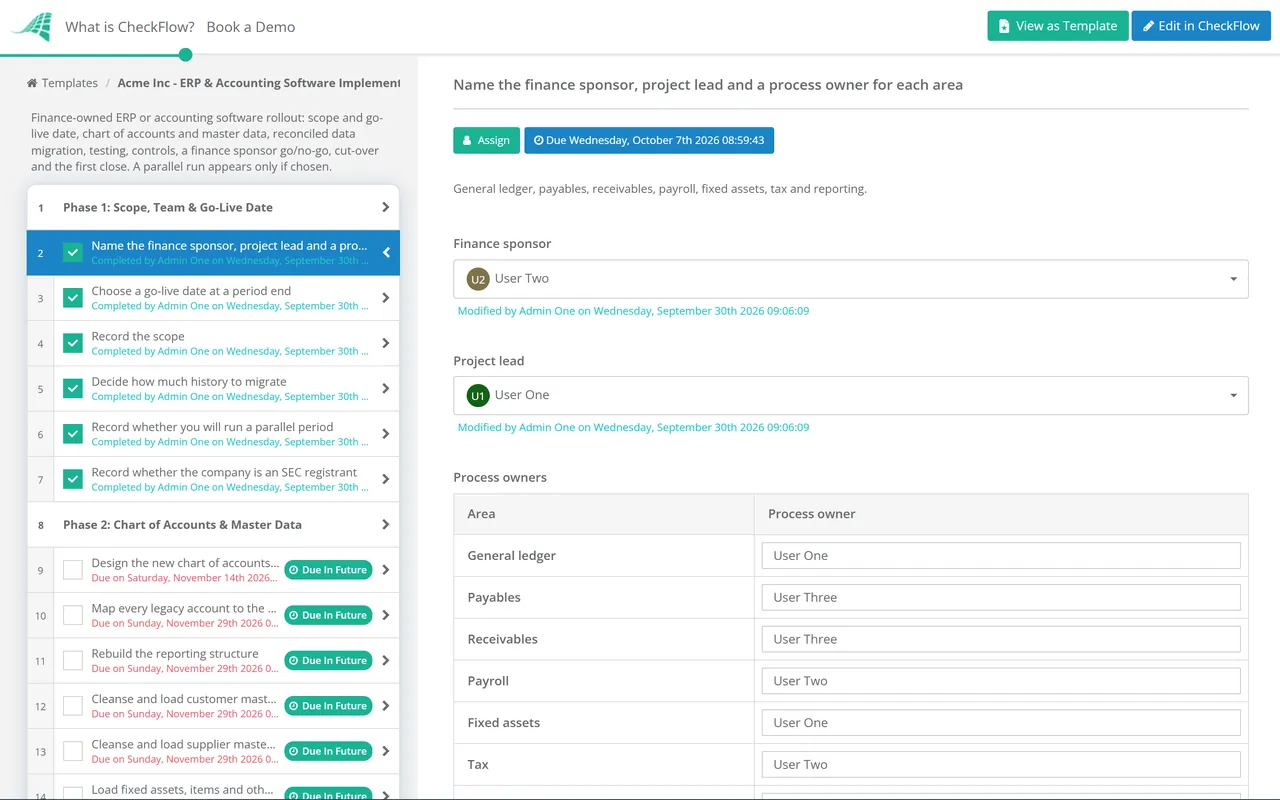
Task: Uncheck 'Record whether you will run a parallel' checkbox
Action: click(73, 434)
